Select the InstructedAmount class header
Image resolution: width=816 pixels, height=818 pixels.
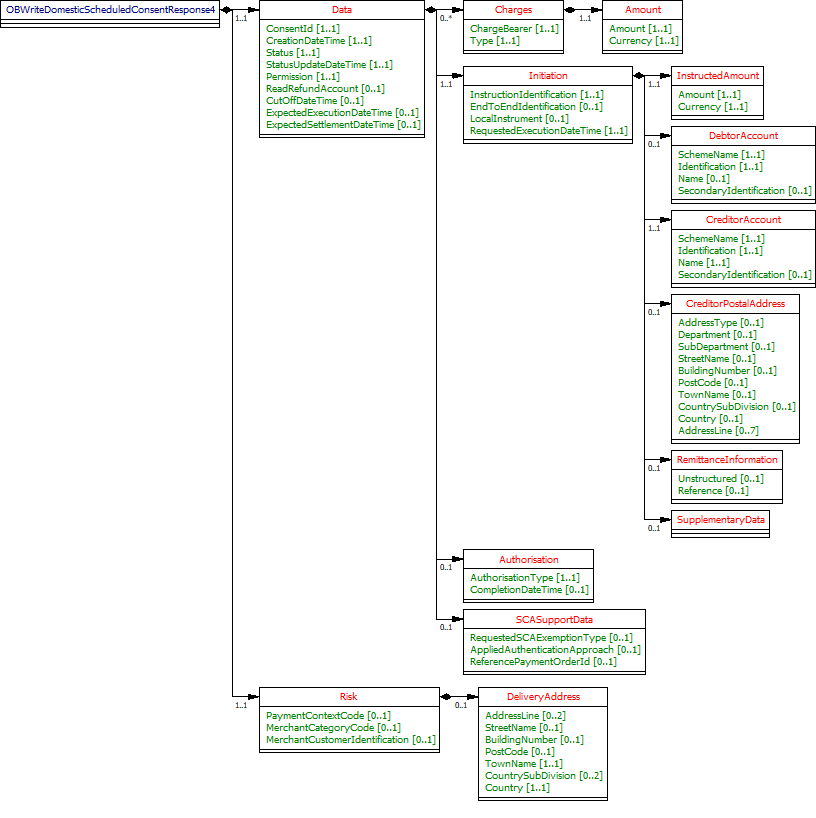tap(717, 75)
